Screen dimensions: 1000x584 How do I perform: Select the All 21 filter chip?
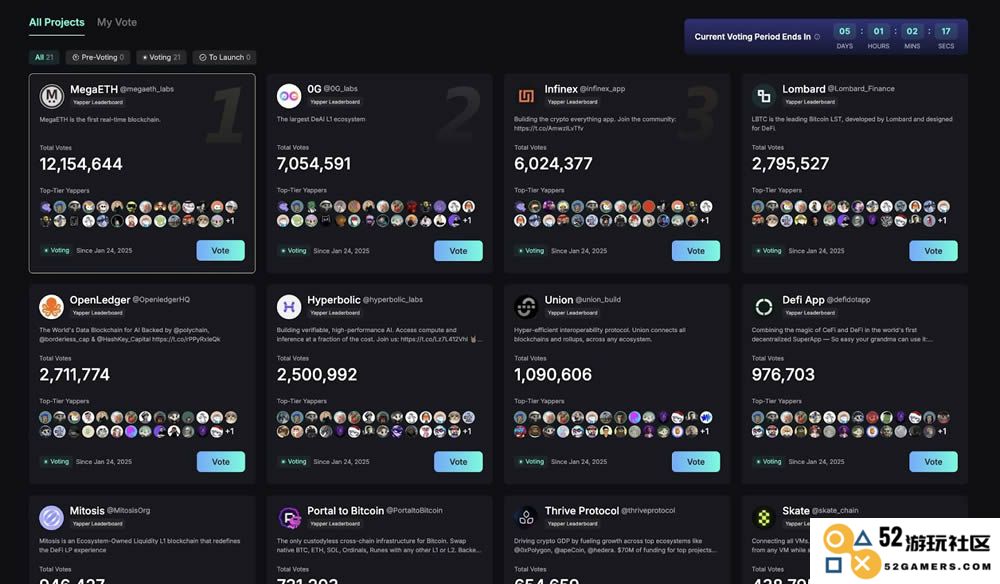(44, 57)
